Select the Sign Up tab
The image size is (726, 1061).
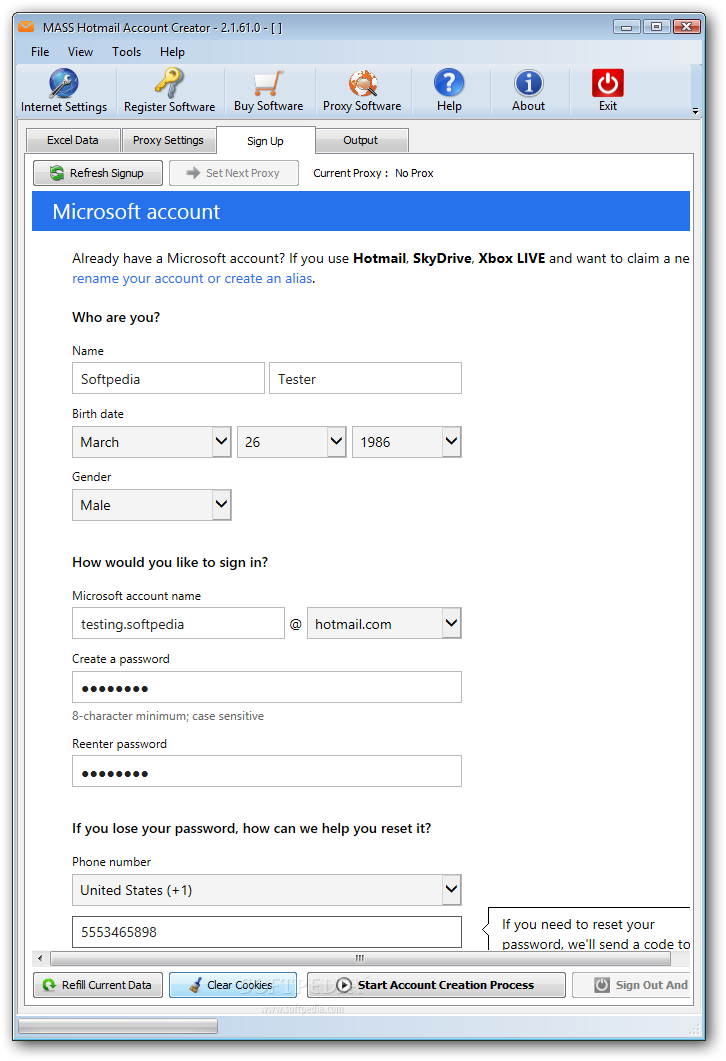tap(265, 141)
